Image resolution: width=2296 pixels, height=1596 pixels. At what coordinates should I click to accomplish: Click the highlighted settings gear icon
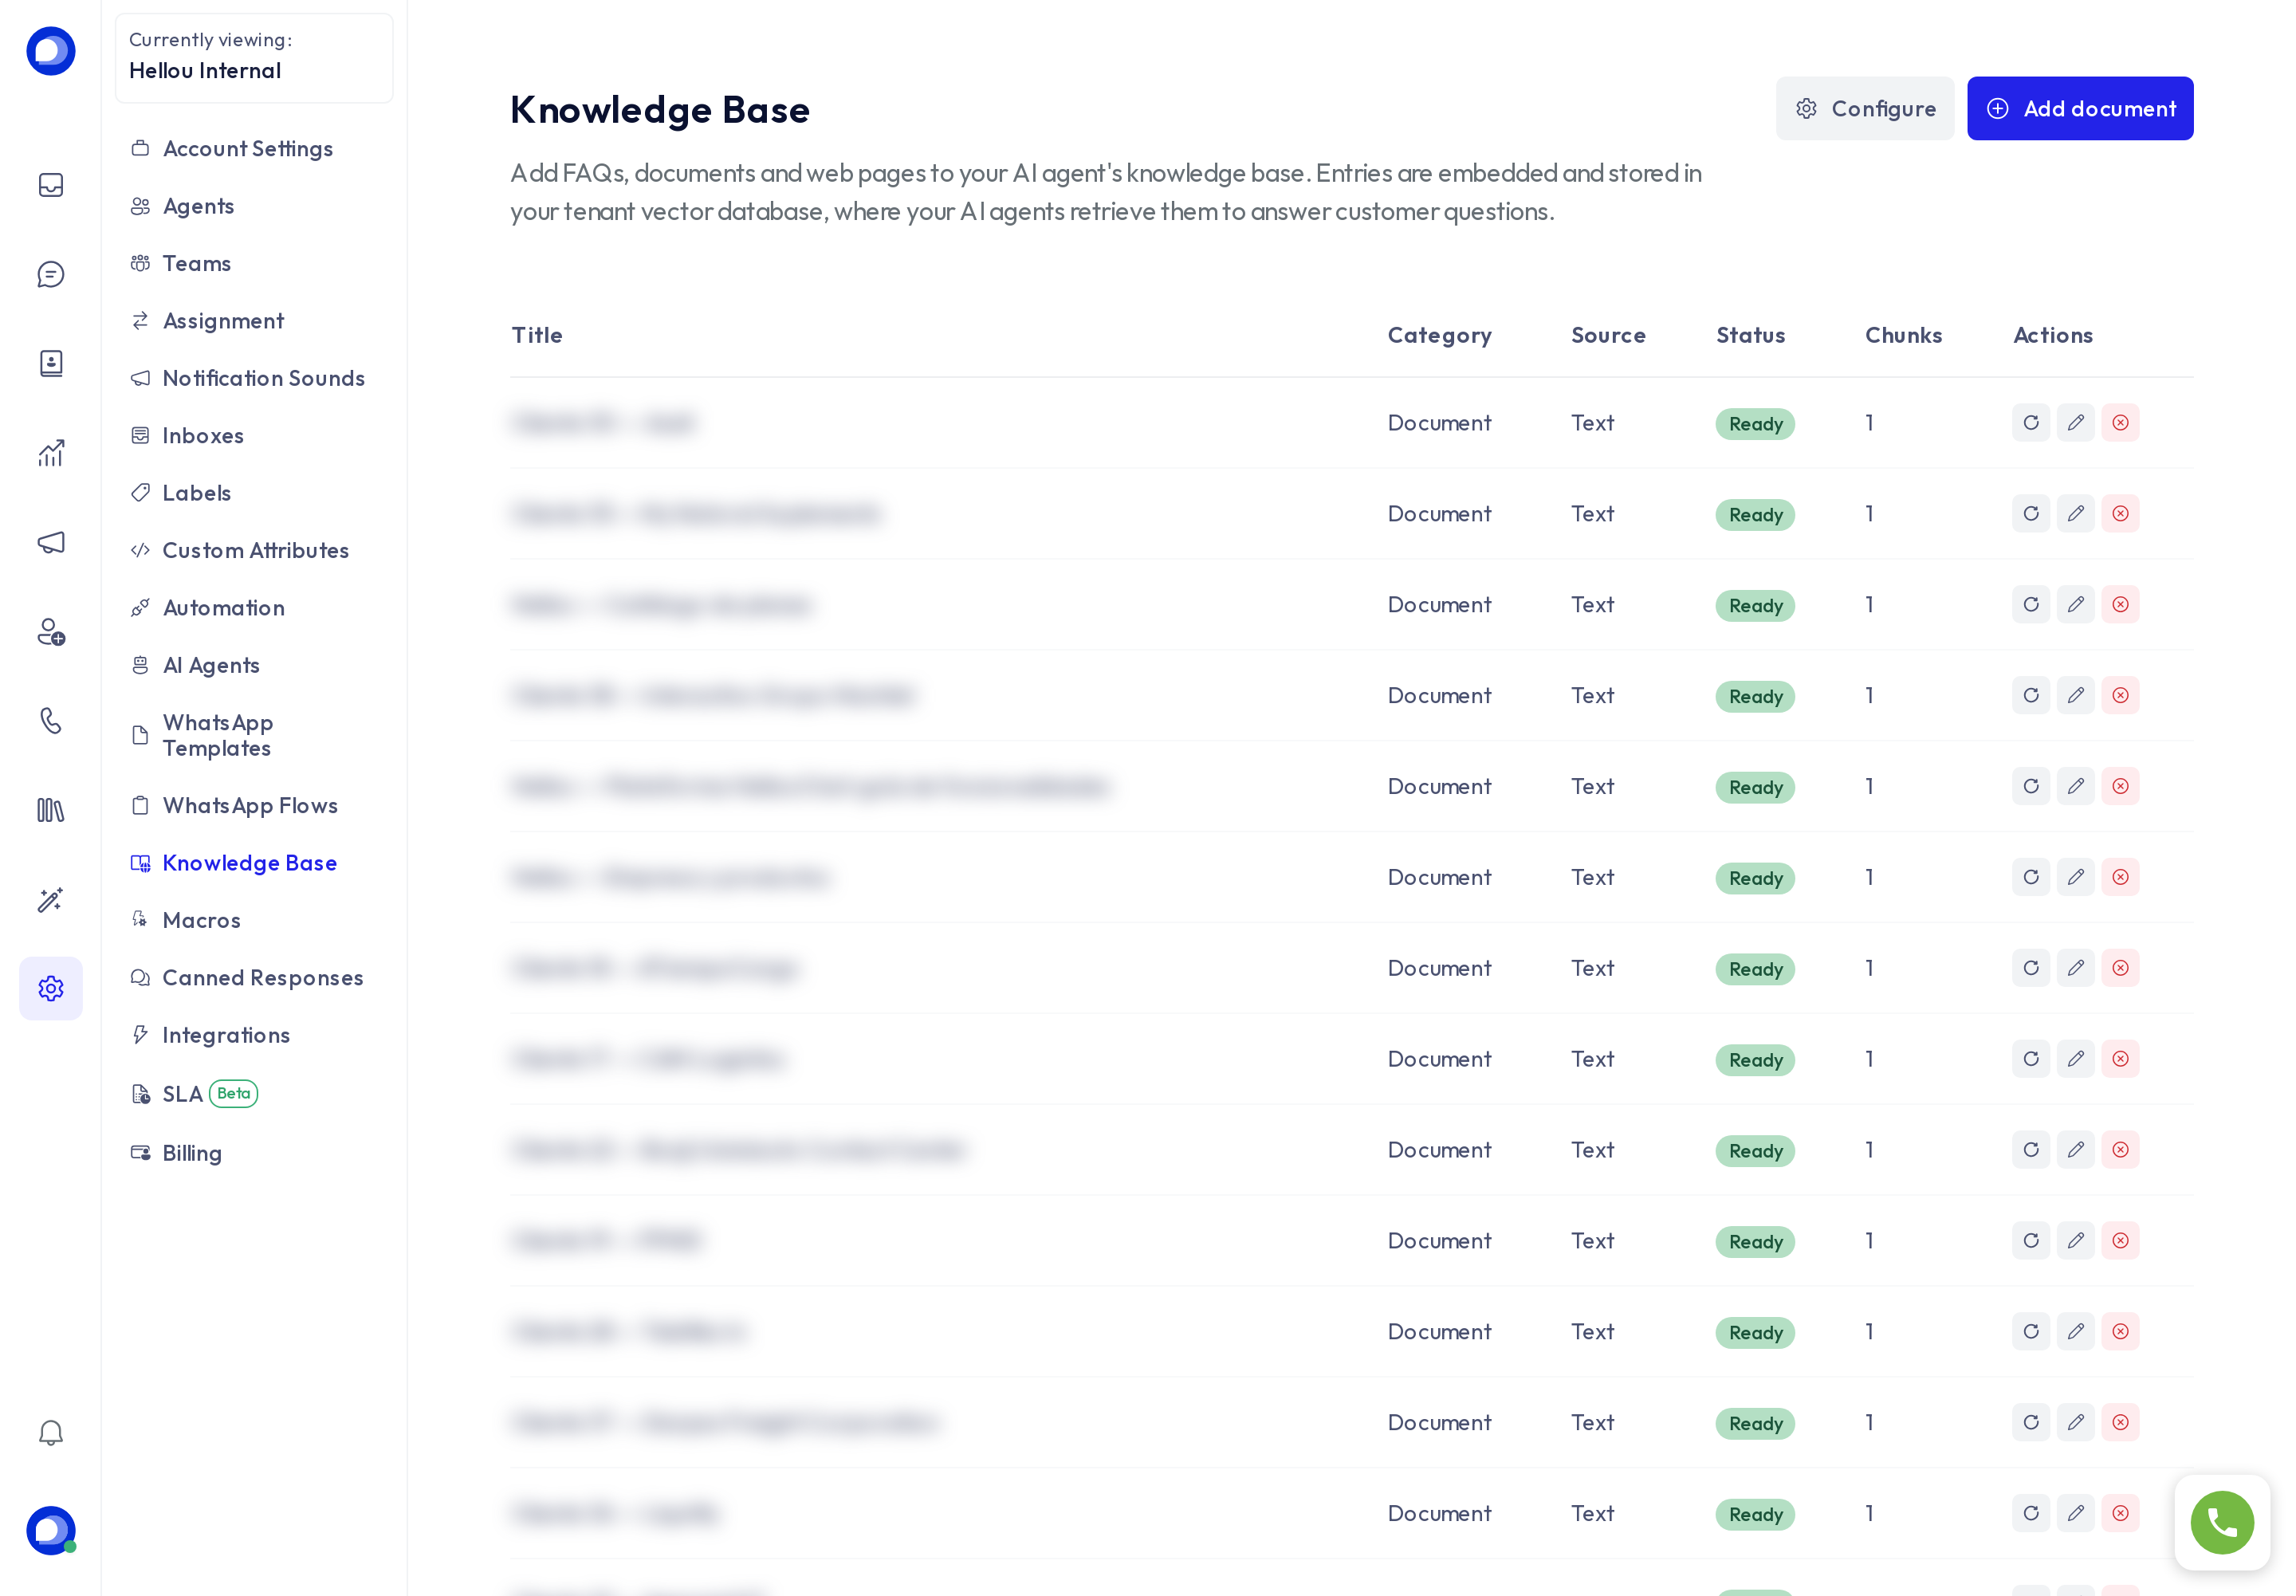pos(51,988)
